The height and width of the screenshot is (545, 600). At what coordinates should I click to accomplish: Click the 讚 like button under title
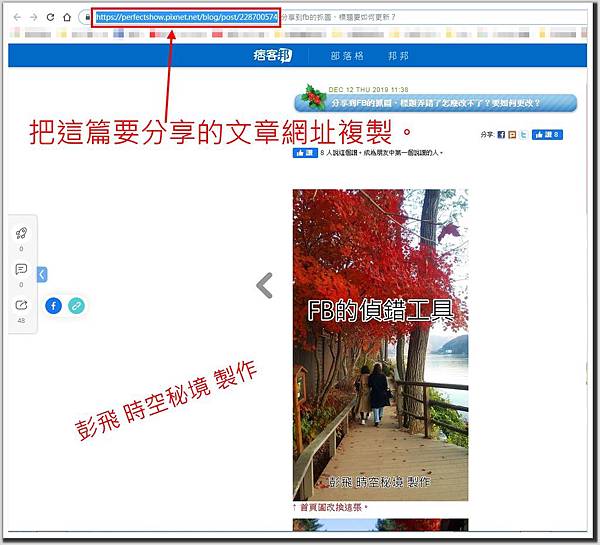tap(305, 153)
